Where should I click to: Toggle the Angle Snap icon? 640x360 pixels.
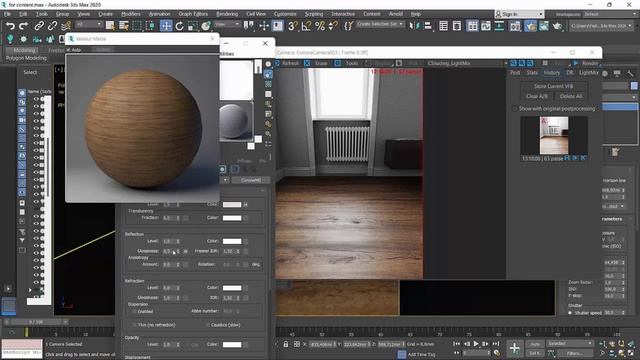[x=306, y=26]
